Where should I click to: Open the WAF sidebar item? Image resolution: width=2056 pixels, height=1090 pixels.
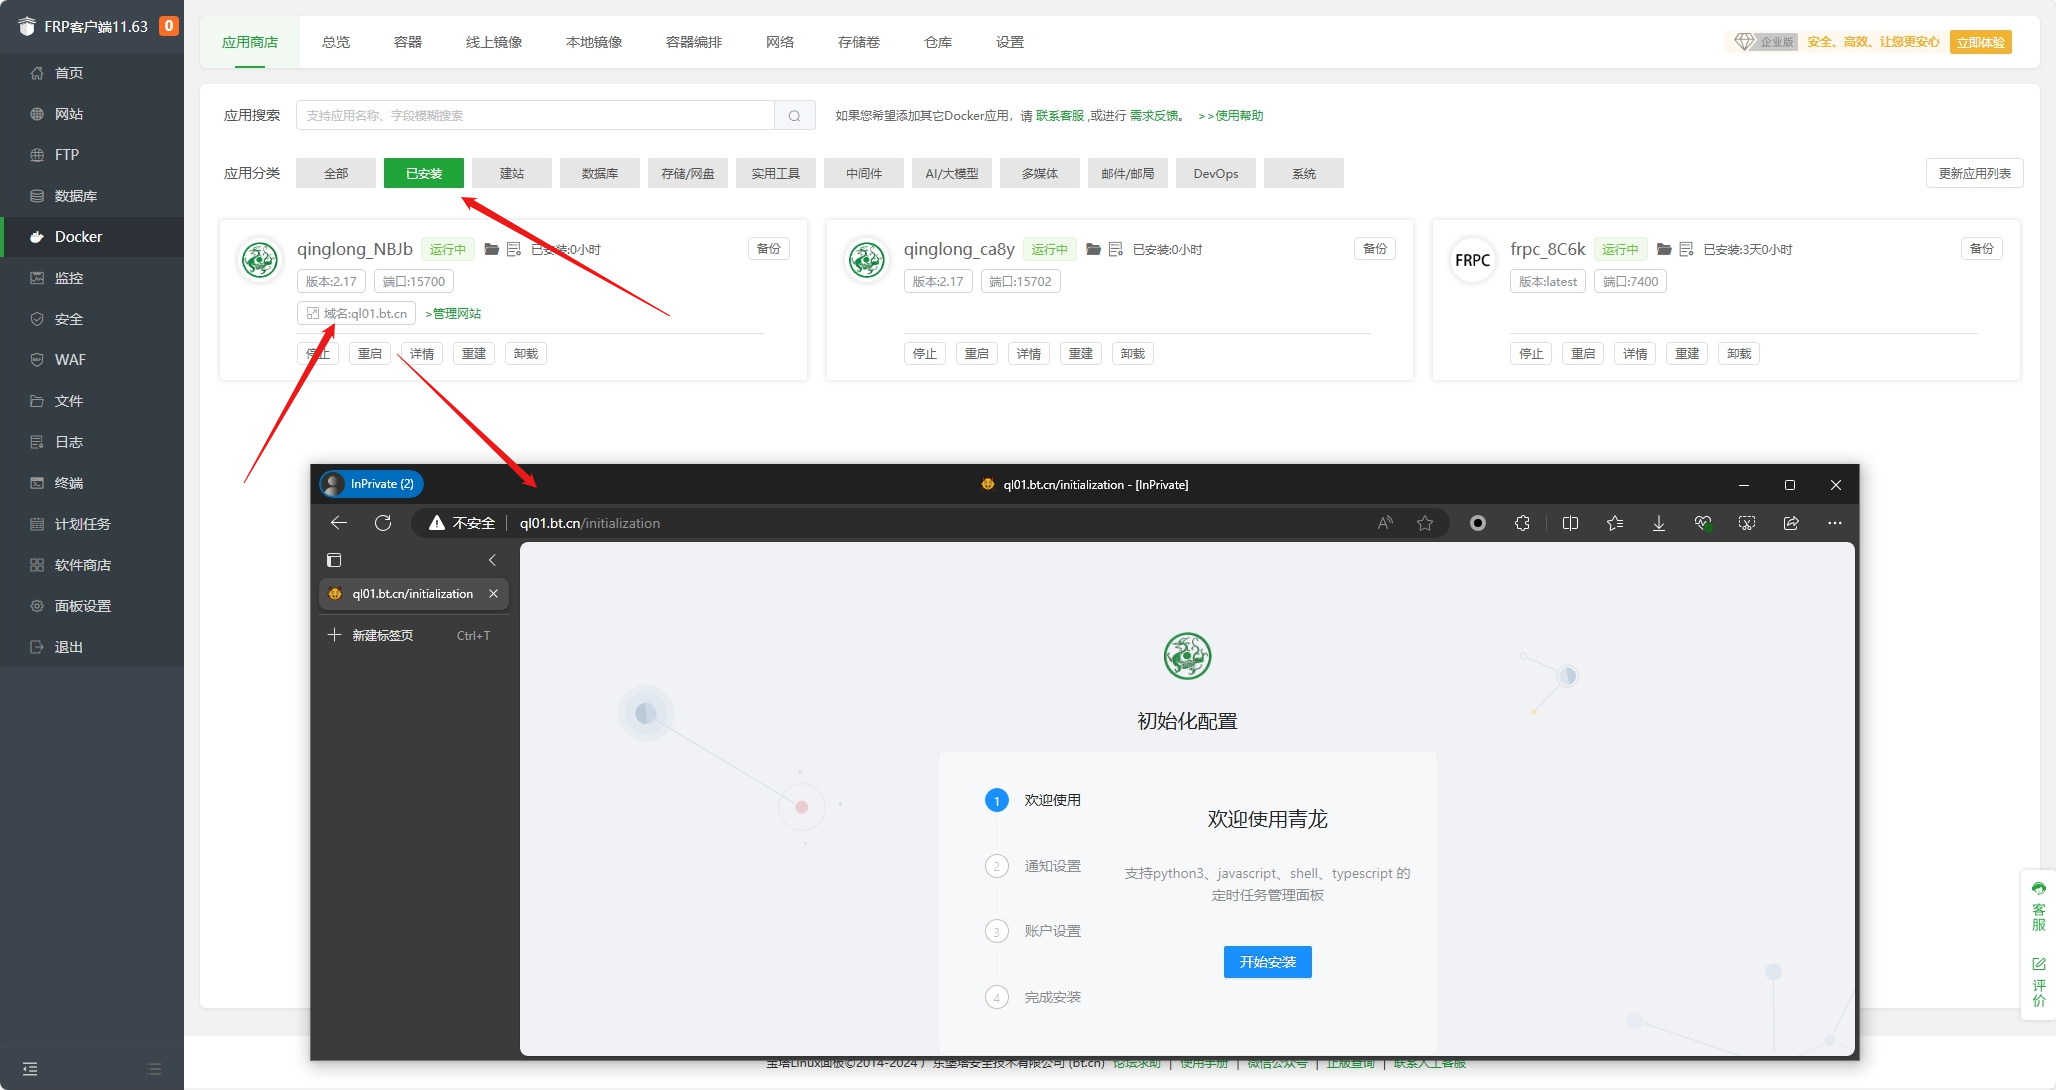[x=92, y=360]
